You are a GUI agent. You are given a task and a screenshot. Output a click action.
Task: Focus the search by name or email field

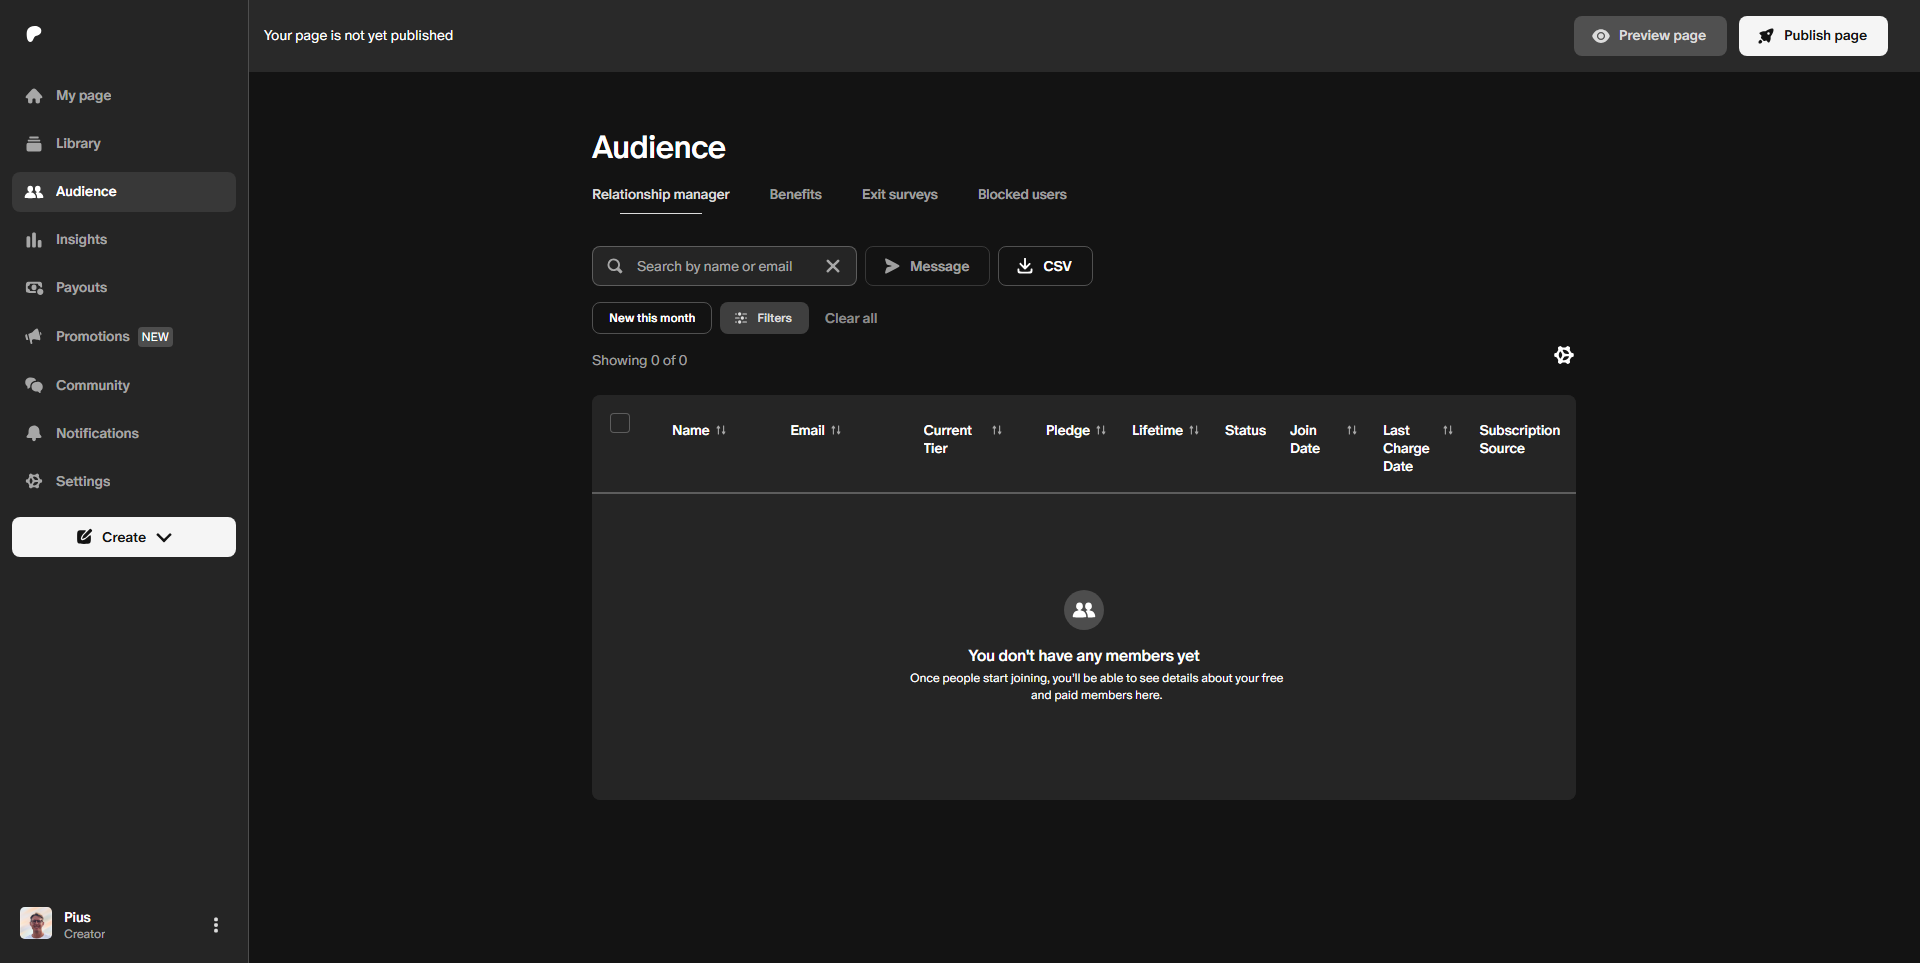pyautogui.click(x=714, y=266)
